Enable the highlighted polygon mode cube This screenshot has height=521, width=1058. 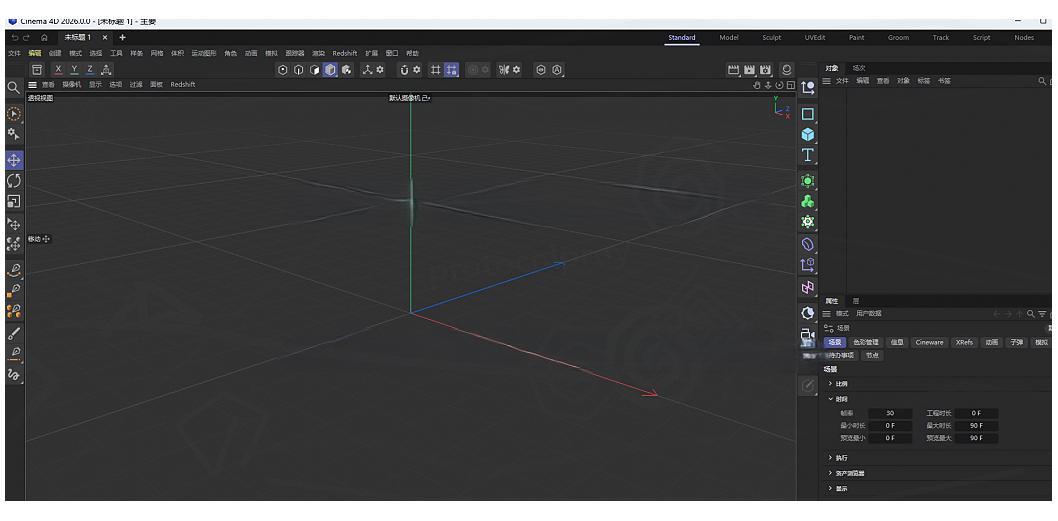(330, 70)
